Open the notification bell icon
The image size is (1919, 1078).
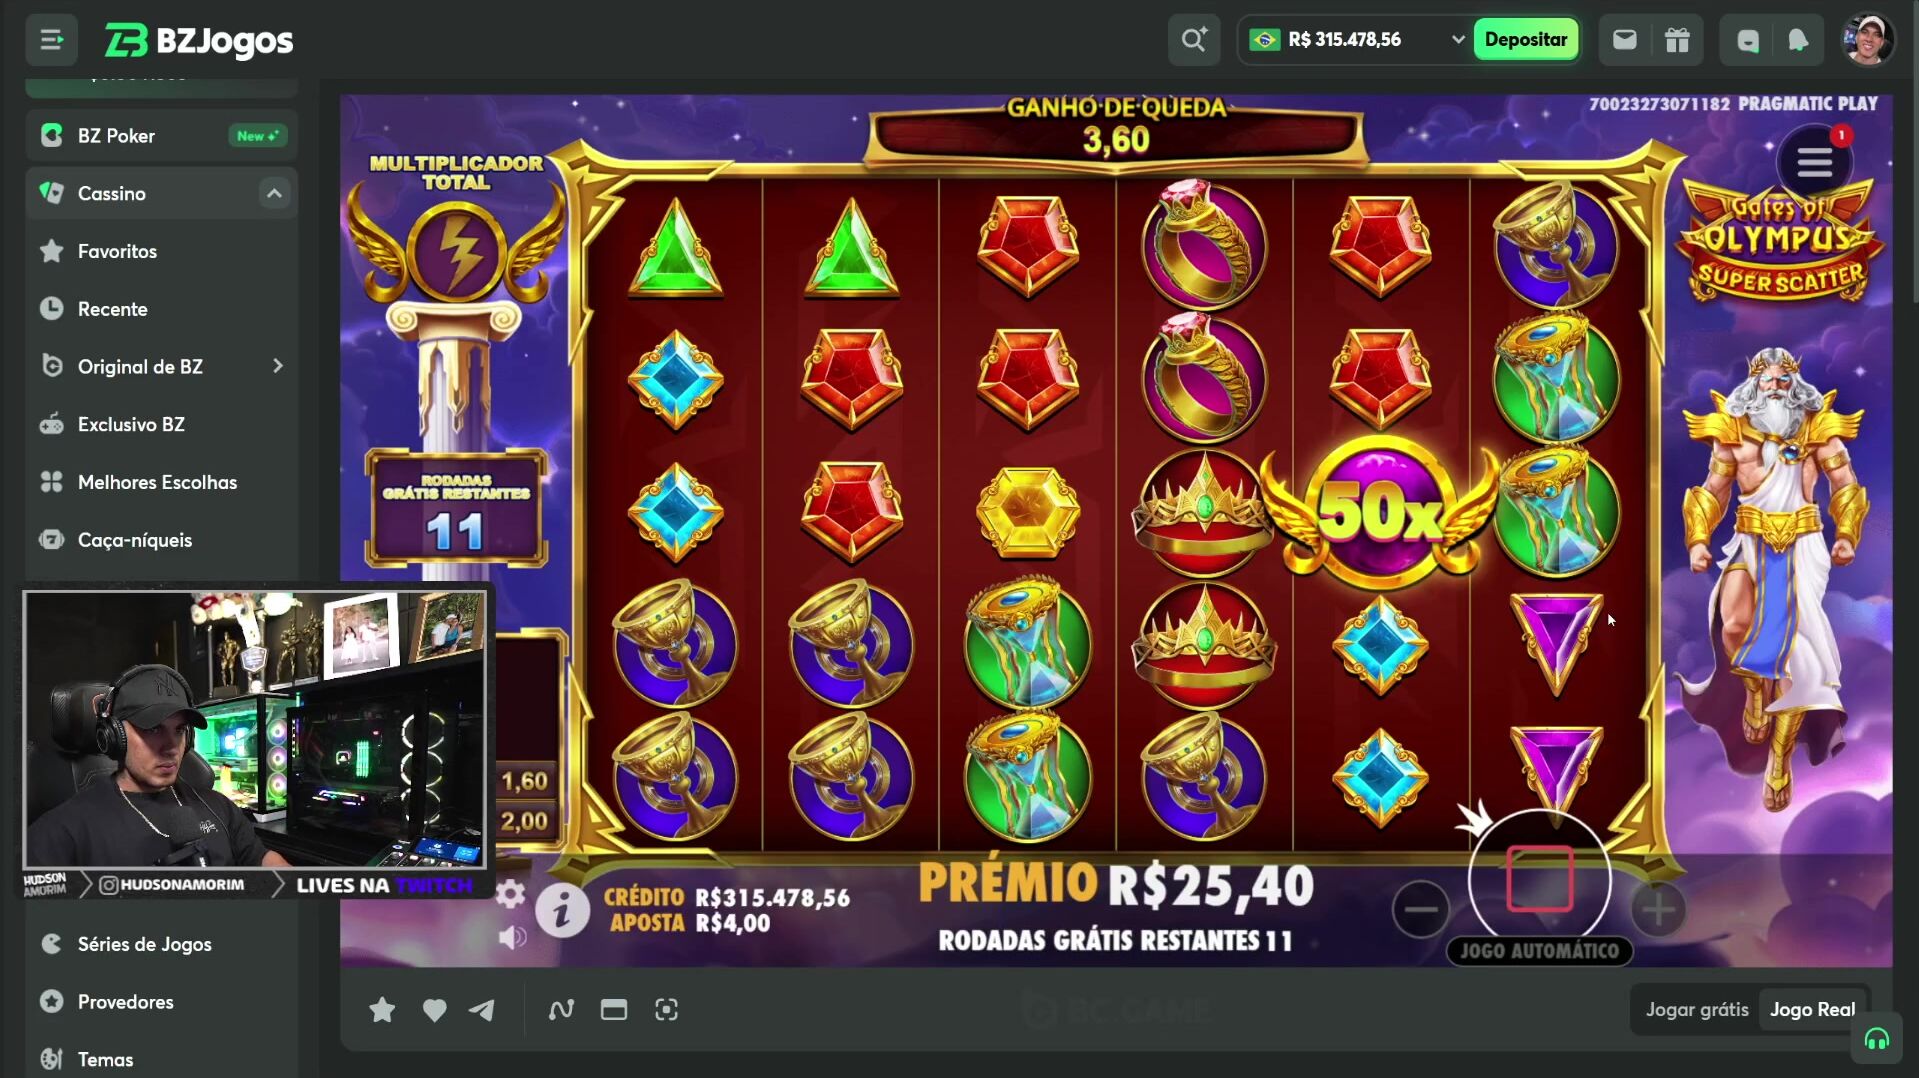tap(1797, 40)
